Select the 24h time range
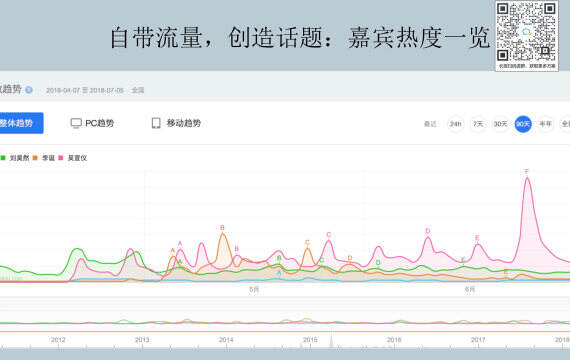Viewport: 570px width, 360px height. (x=455, y=124)
